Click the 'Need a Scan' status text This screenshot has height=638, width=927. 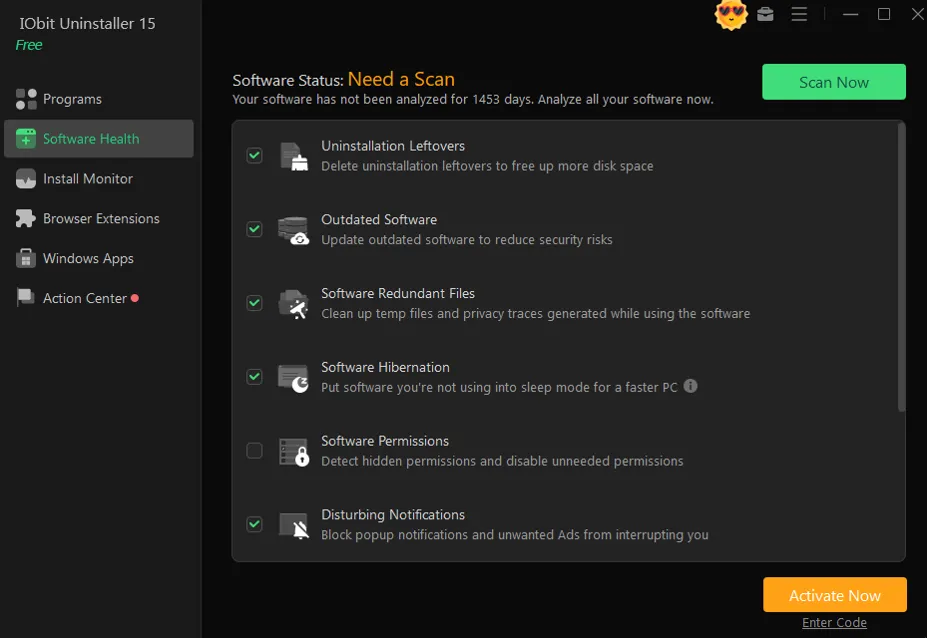tap(401, 79)
